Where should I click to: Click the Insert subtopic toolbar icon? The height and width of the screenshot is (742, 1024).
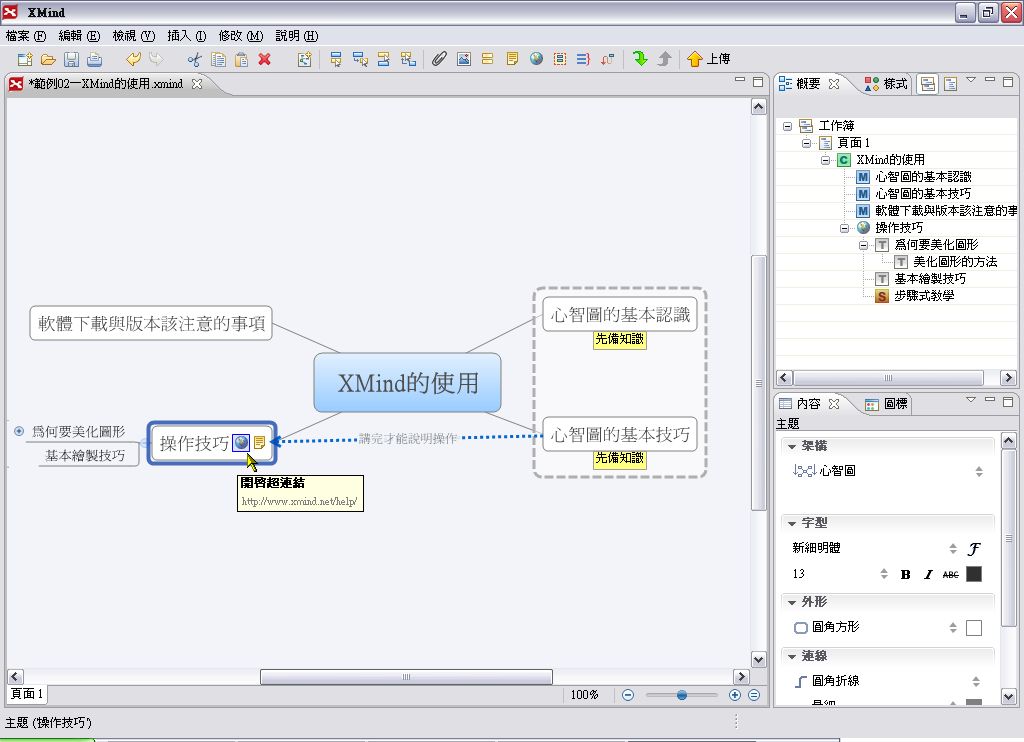point(360,59)
